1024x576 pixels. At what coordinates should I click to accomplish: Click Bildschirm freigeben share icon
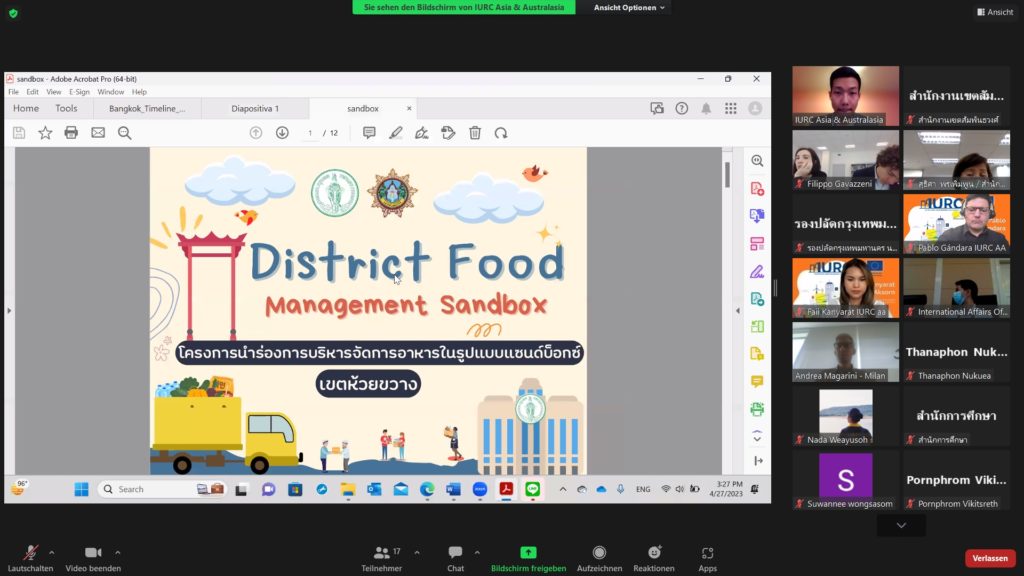528,553
